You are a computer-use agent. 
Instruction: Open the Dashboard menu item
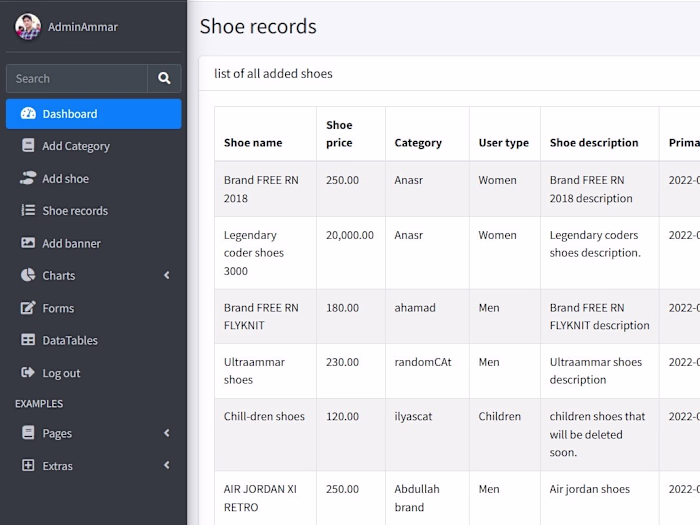tap(94, 114)
